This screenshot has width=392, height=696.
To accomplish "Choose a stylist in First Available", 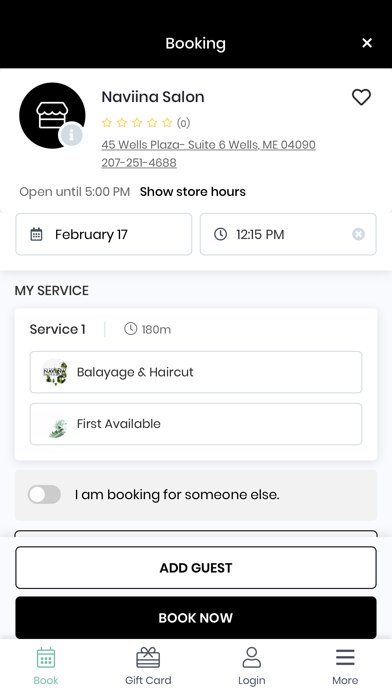I will tap(196, 424).
